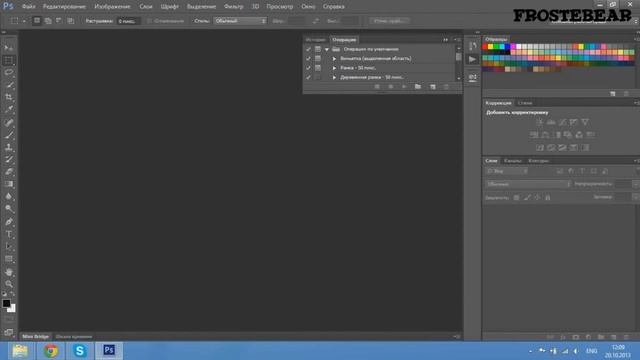The width and height of the screenshot is (640, 360).
Task: Expand the Деревянная рамка action
Action: click(334, 77)
